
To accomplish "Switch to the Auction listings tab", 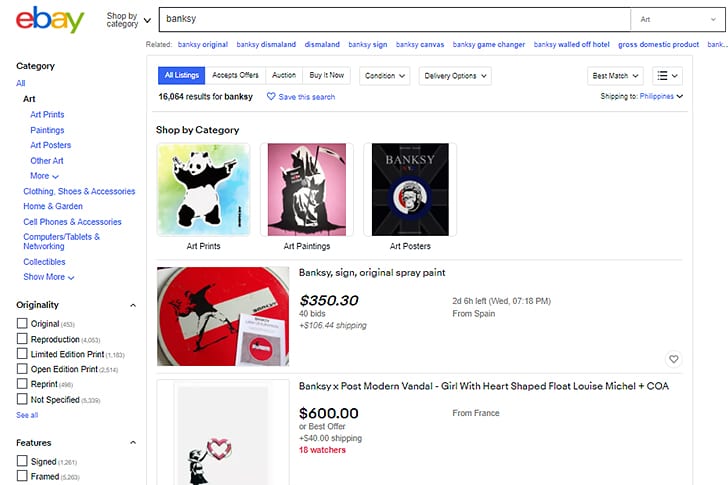I will pos(284,75).
